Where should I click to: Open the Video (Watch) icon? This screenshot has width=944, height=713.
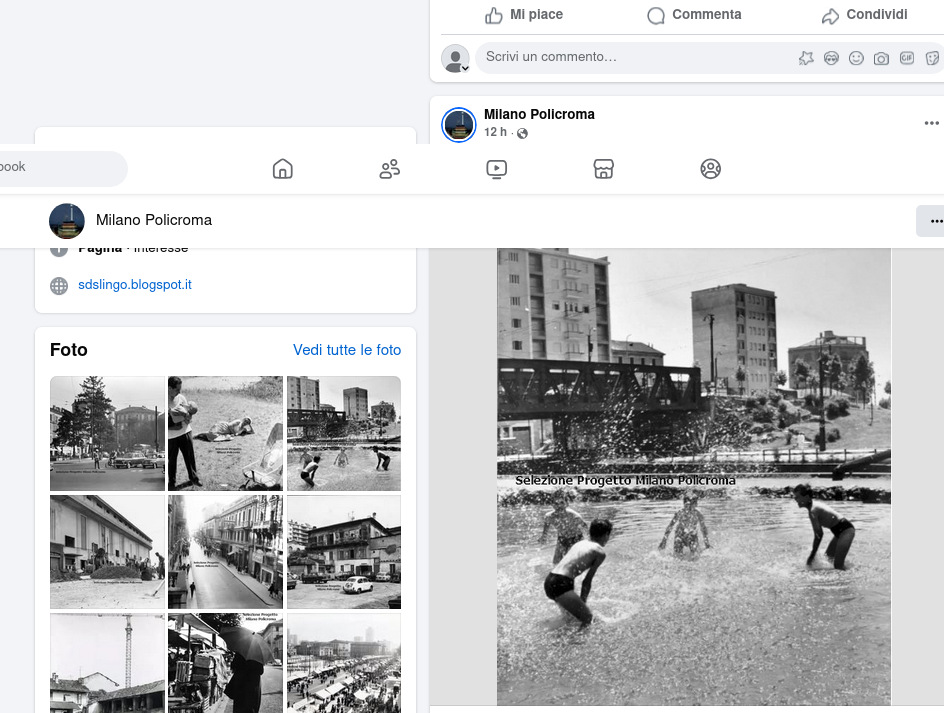pos(497,169)
